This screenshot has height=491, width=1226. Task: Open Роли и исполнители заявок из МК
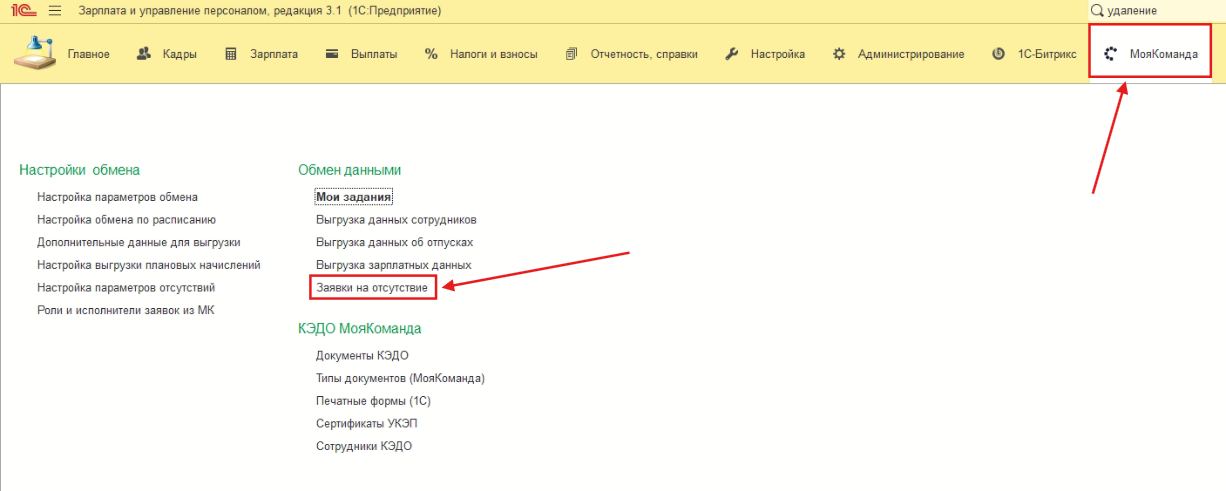click(x=125, y=310)
